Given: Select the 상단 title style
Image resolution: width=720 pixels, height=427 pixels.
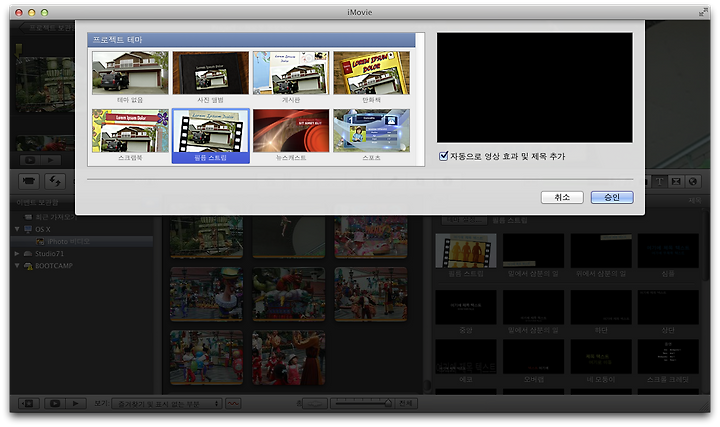Looking at the screenshot, I should coord(668,307).
